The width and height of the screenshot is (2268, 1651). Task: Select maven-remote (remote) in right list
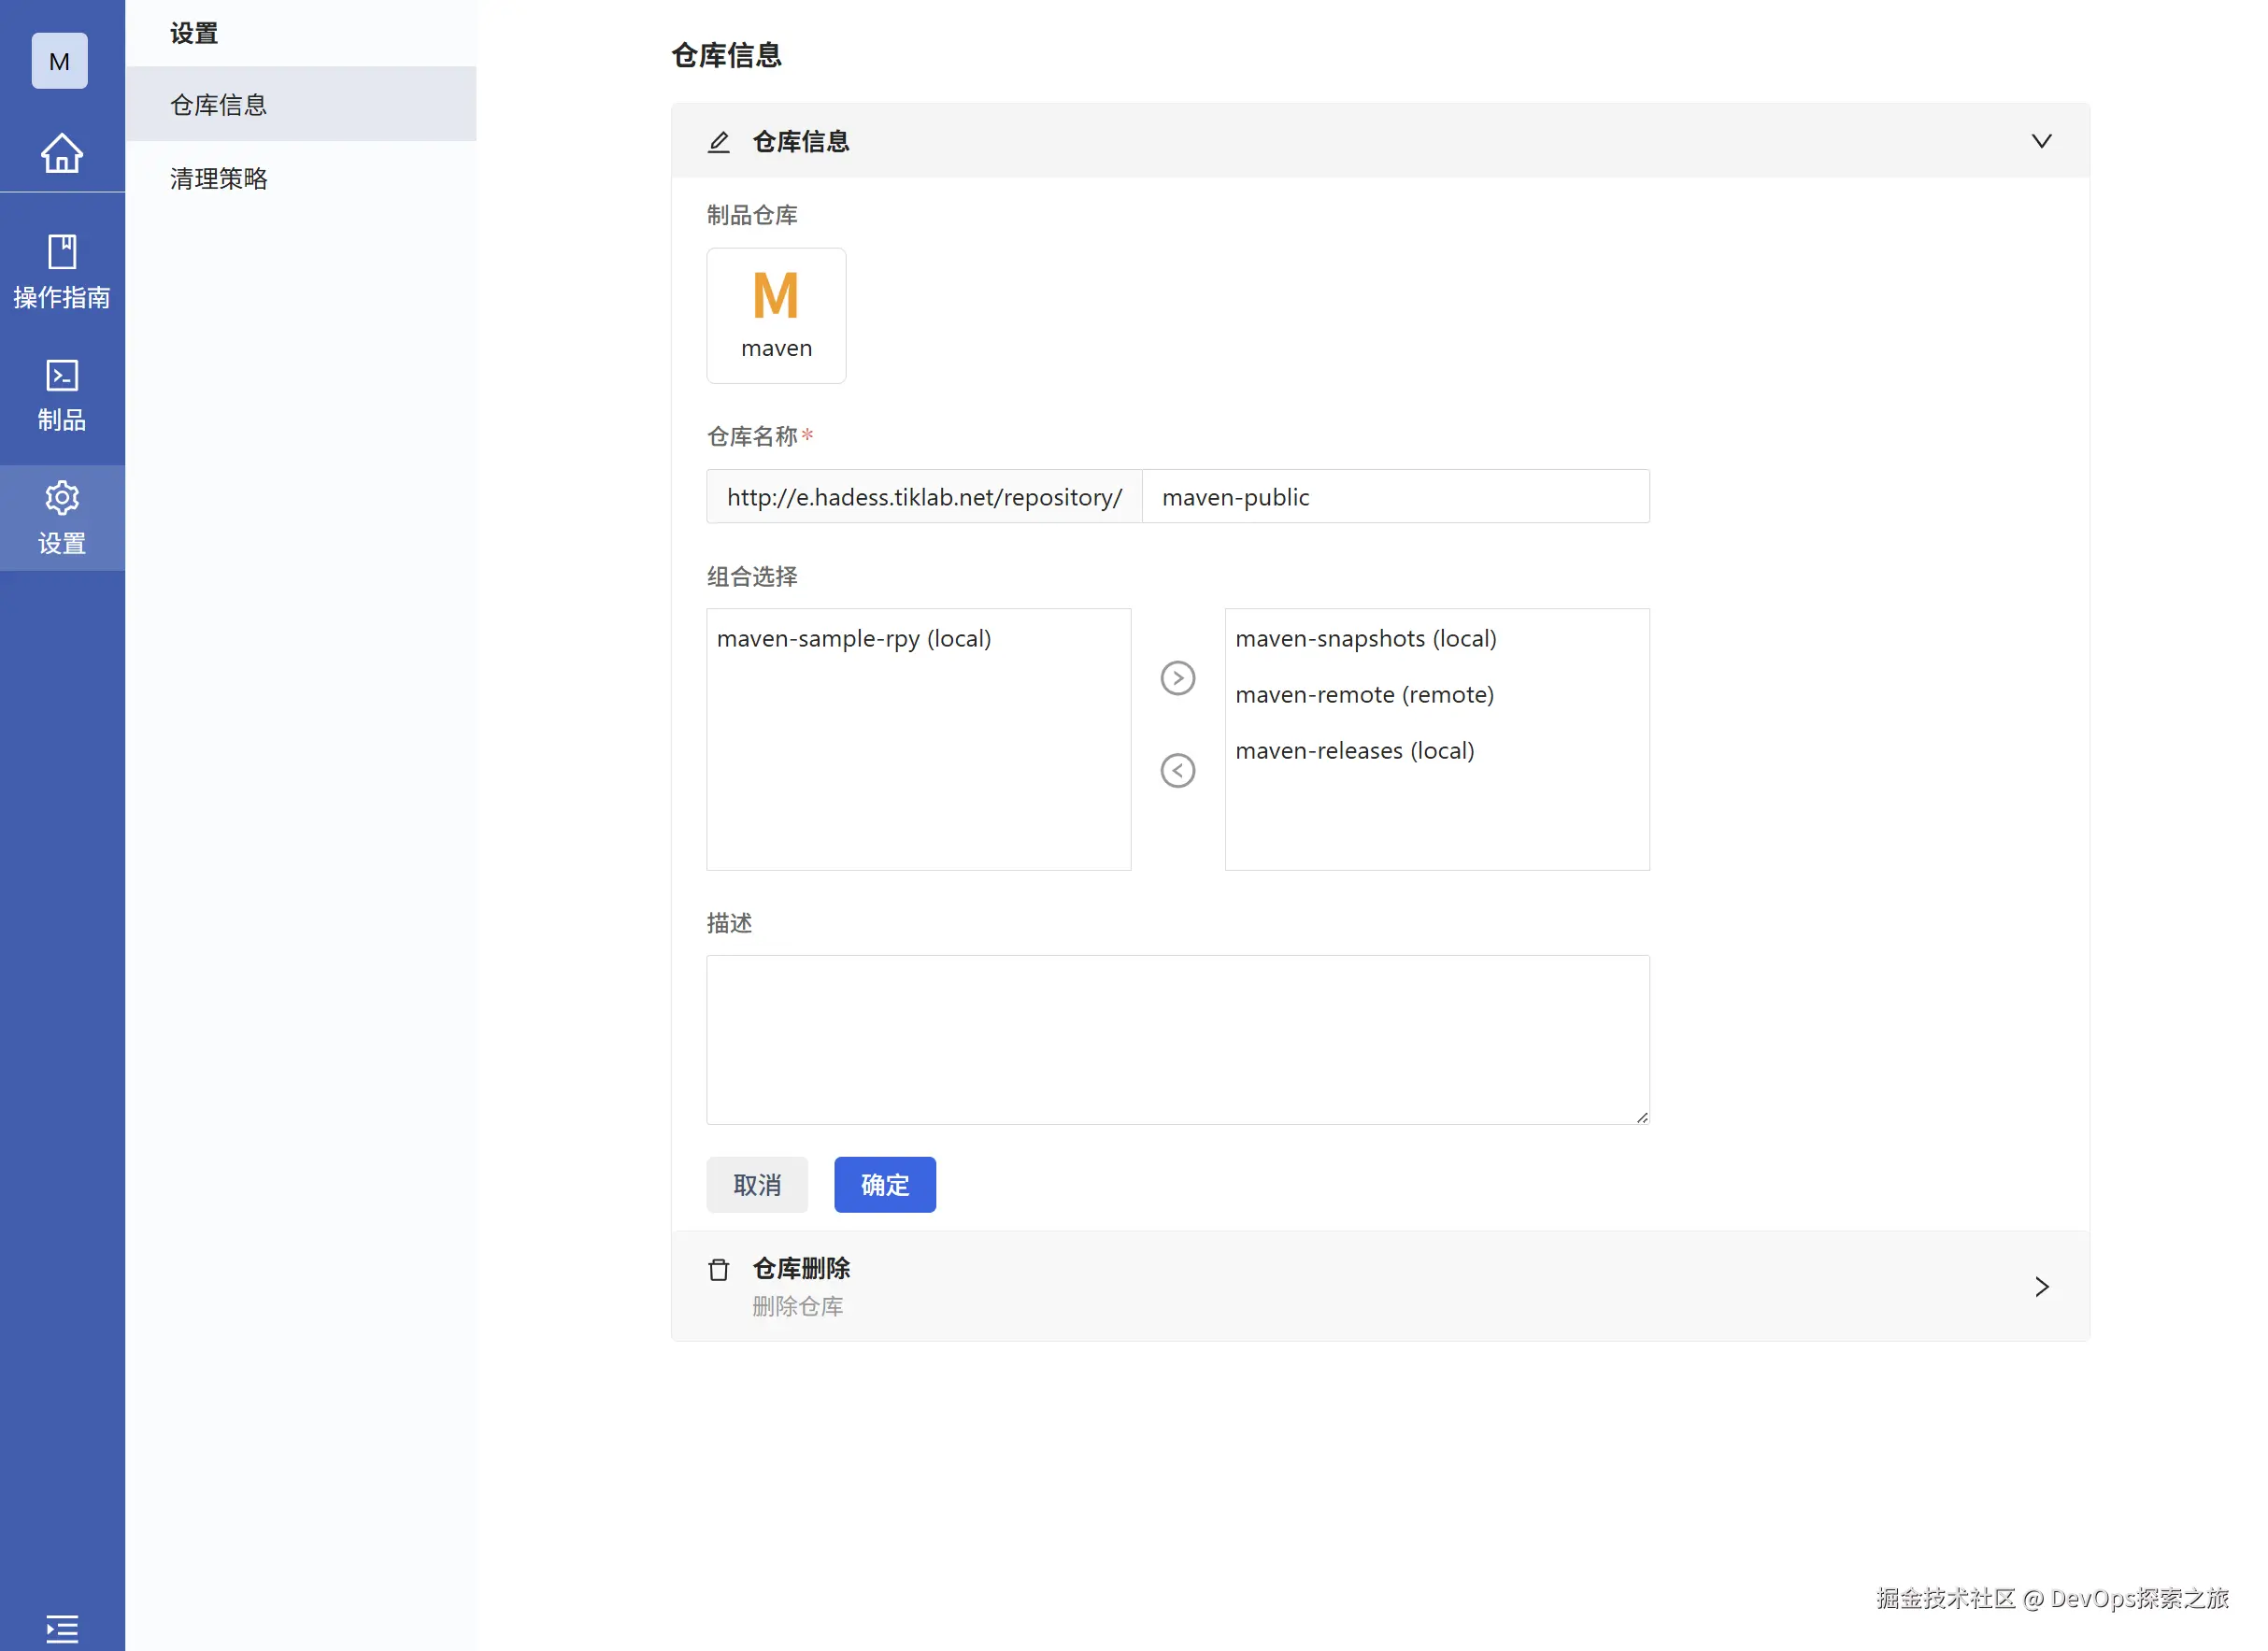coord(1364,694)
